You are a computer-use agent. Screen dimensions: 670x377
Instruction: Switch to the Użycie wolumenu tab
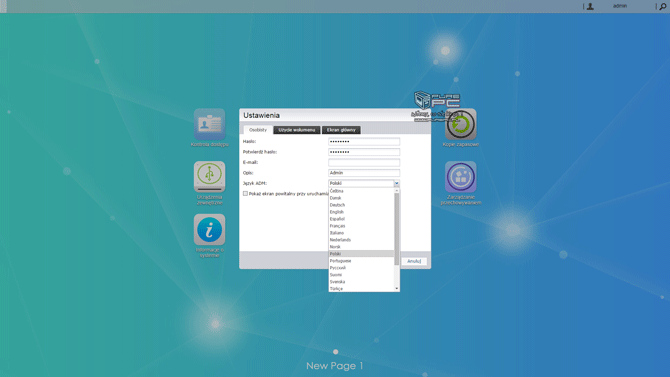(x=297, y=130)
